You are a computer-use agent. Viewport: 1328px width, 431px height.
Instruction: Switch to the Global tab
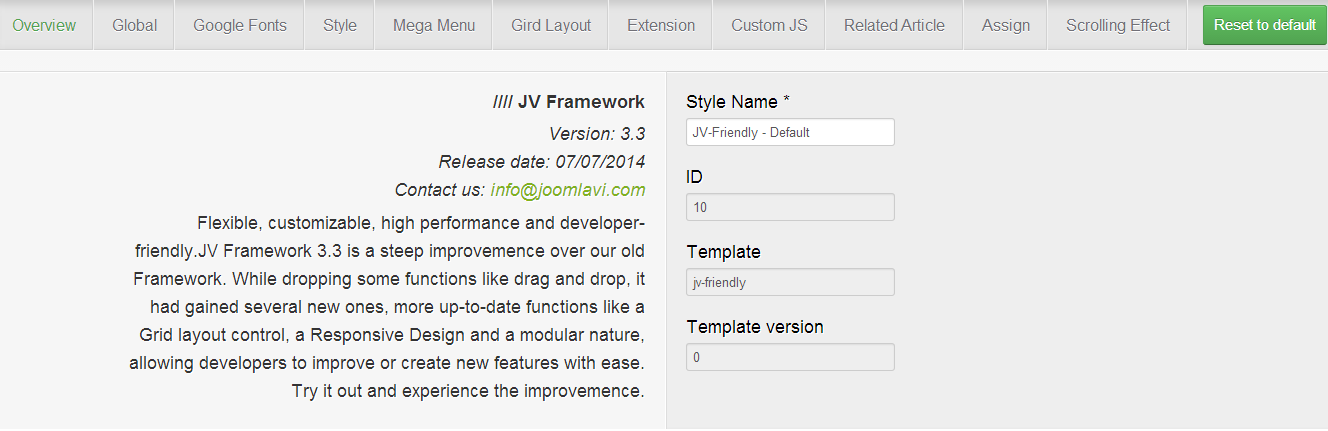(x=134, y=25)
